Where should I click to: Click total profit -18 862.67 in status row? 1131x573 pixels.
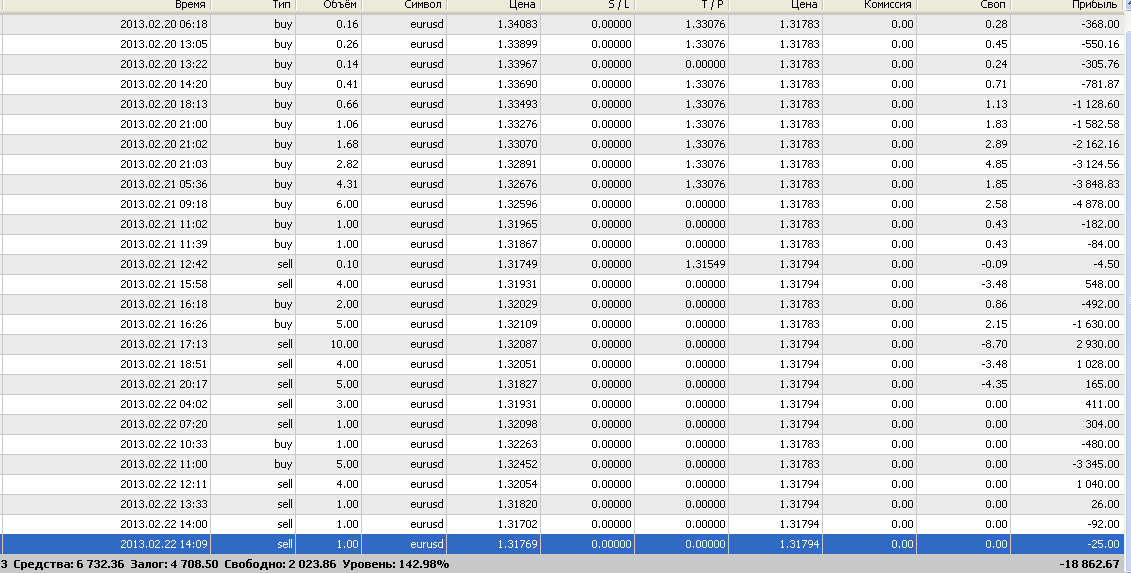pyautogui.click(x=1089, y=564)
